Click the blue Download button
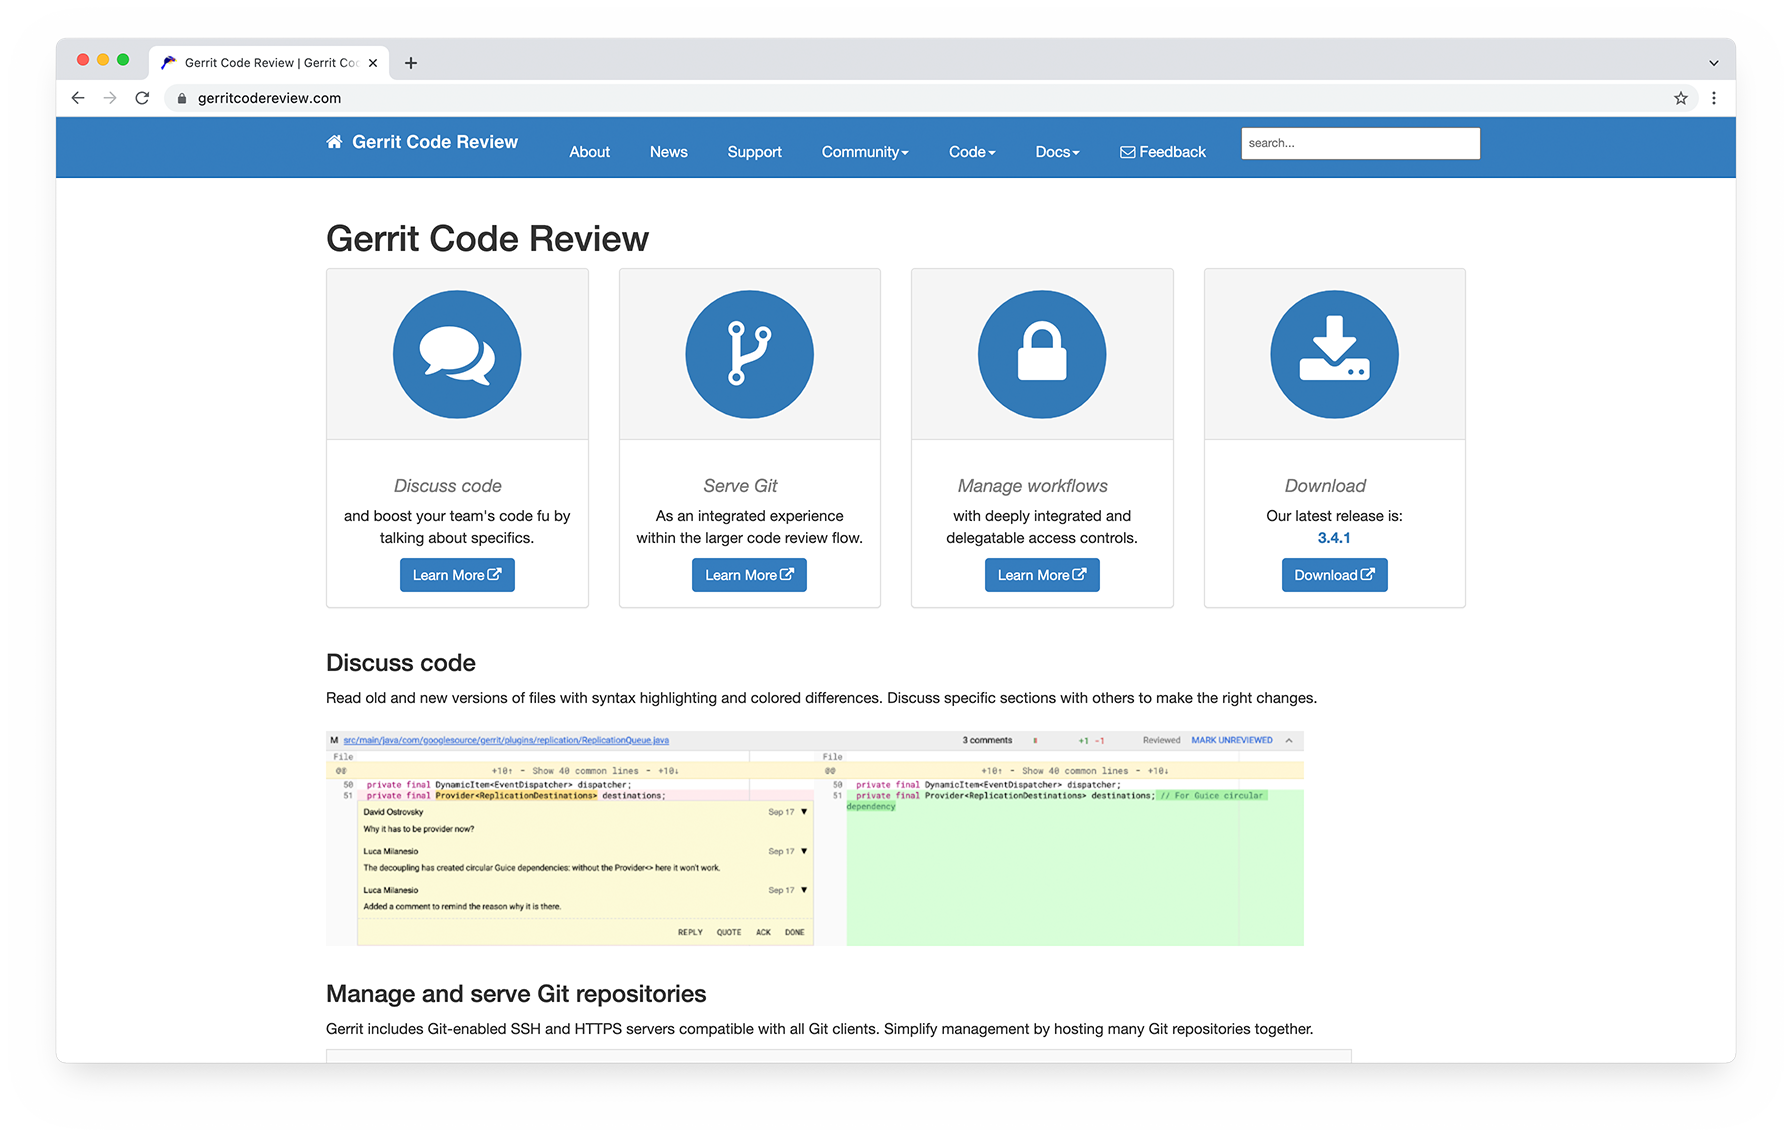Image resolution: width=1792 pixels, height=1137 pixels. tap(1334, 575)
